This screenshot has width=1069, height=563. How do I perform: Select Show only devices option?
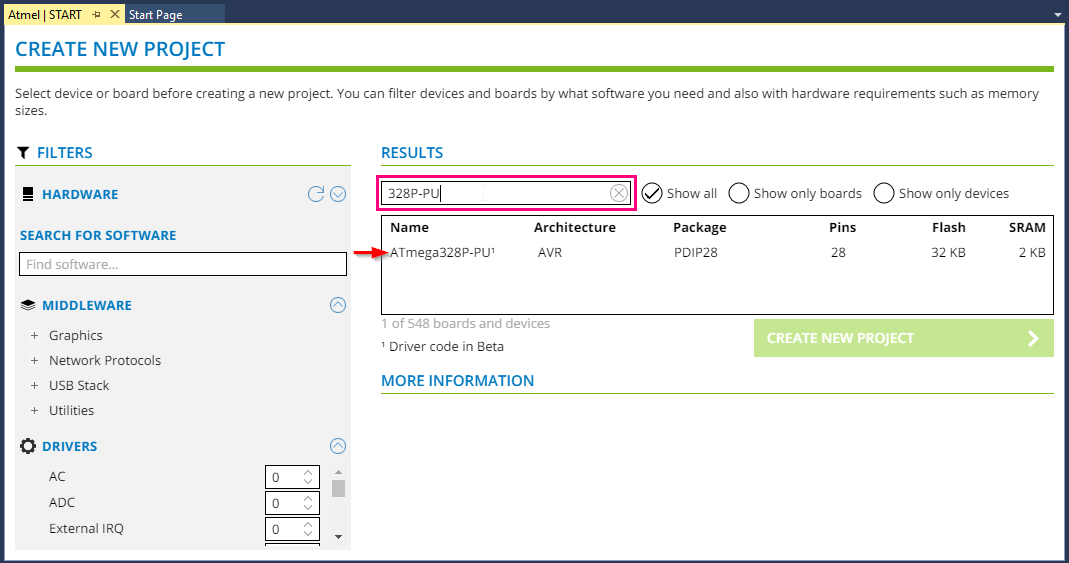pyautogui.click(x=941, y=194)
